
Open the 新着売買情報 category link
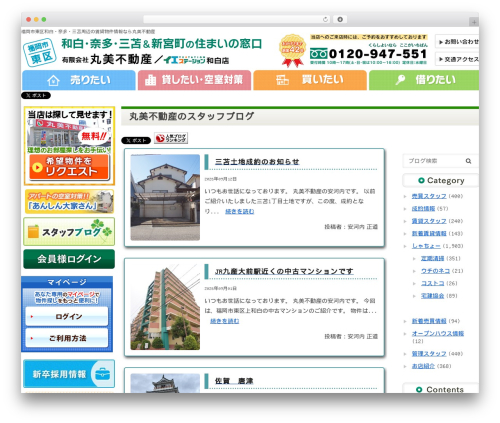429,321
